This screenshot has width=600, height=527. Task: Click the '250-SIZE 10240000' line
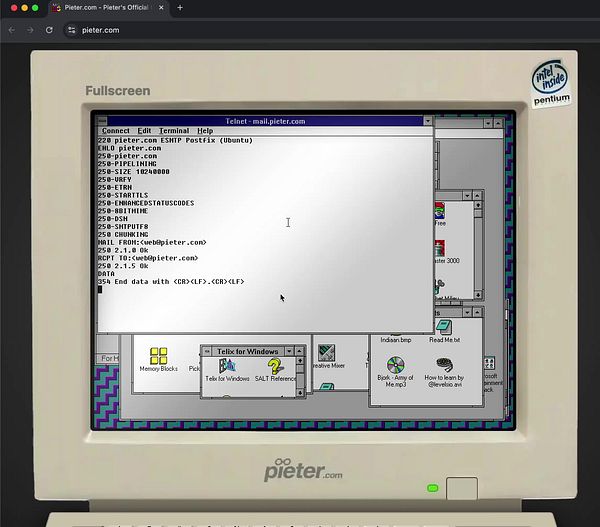click(133, 171)
